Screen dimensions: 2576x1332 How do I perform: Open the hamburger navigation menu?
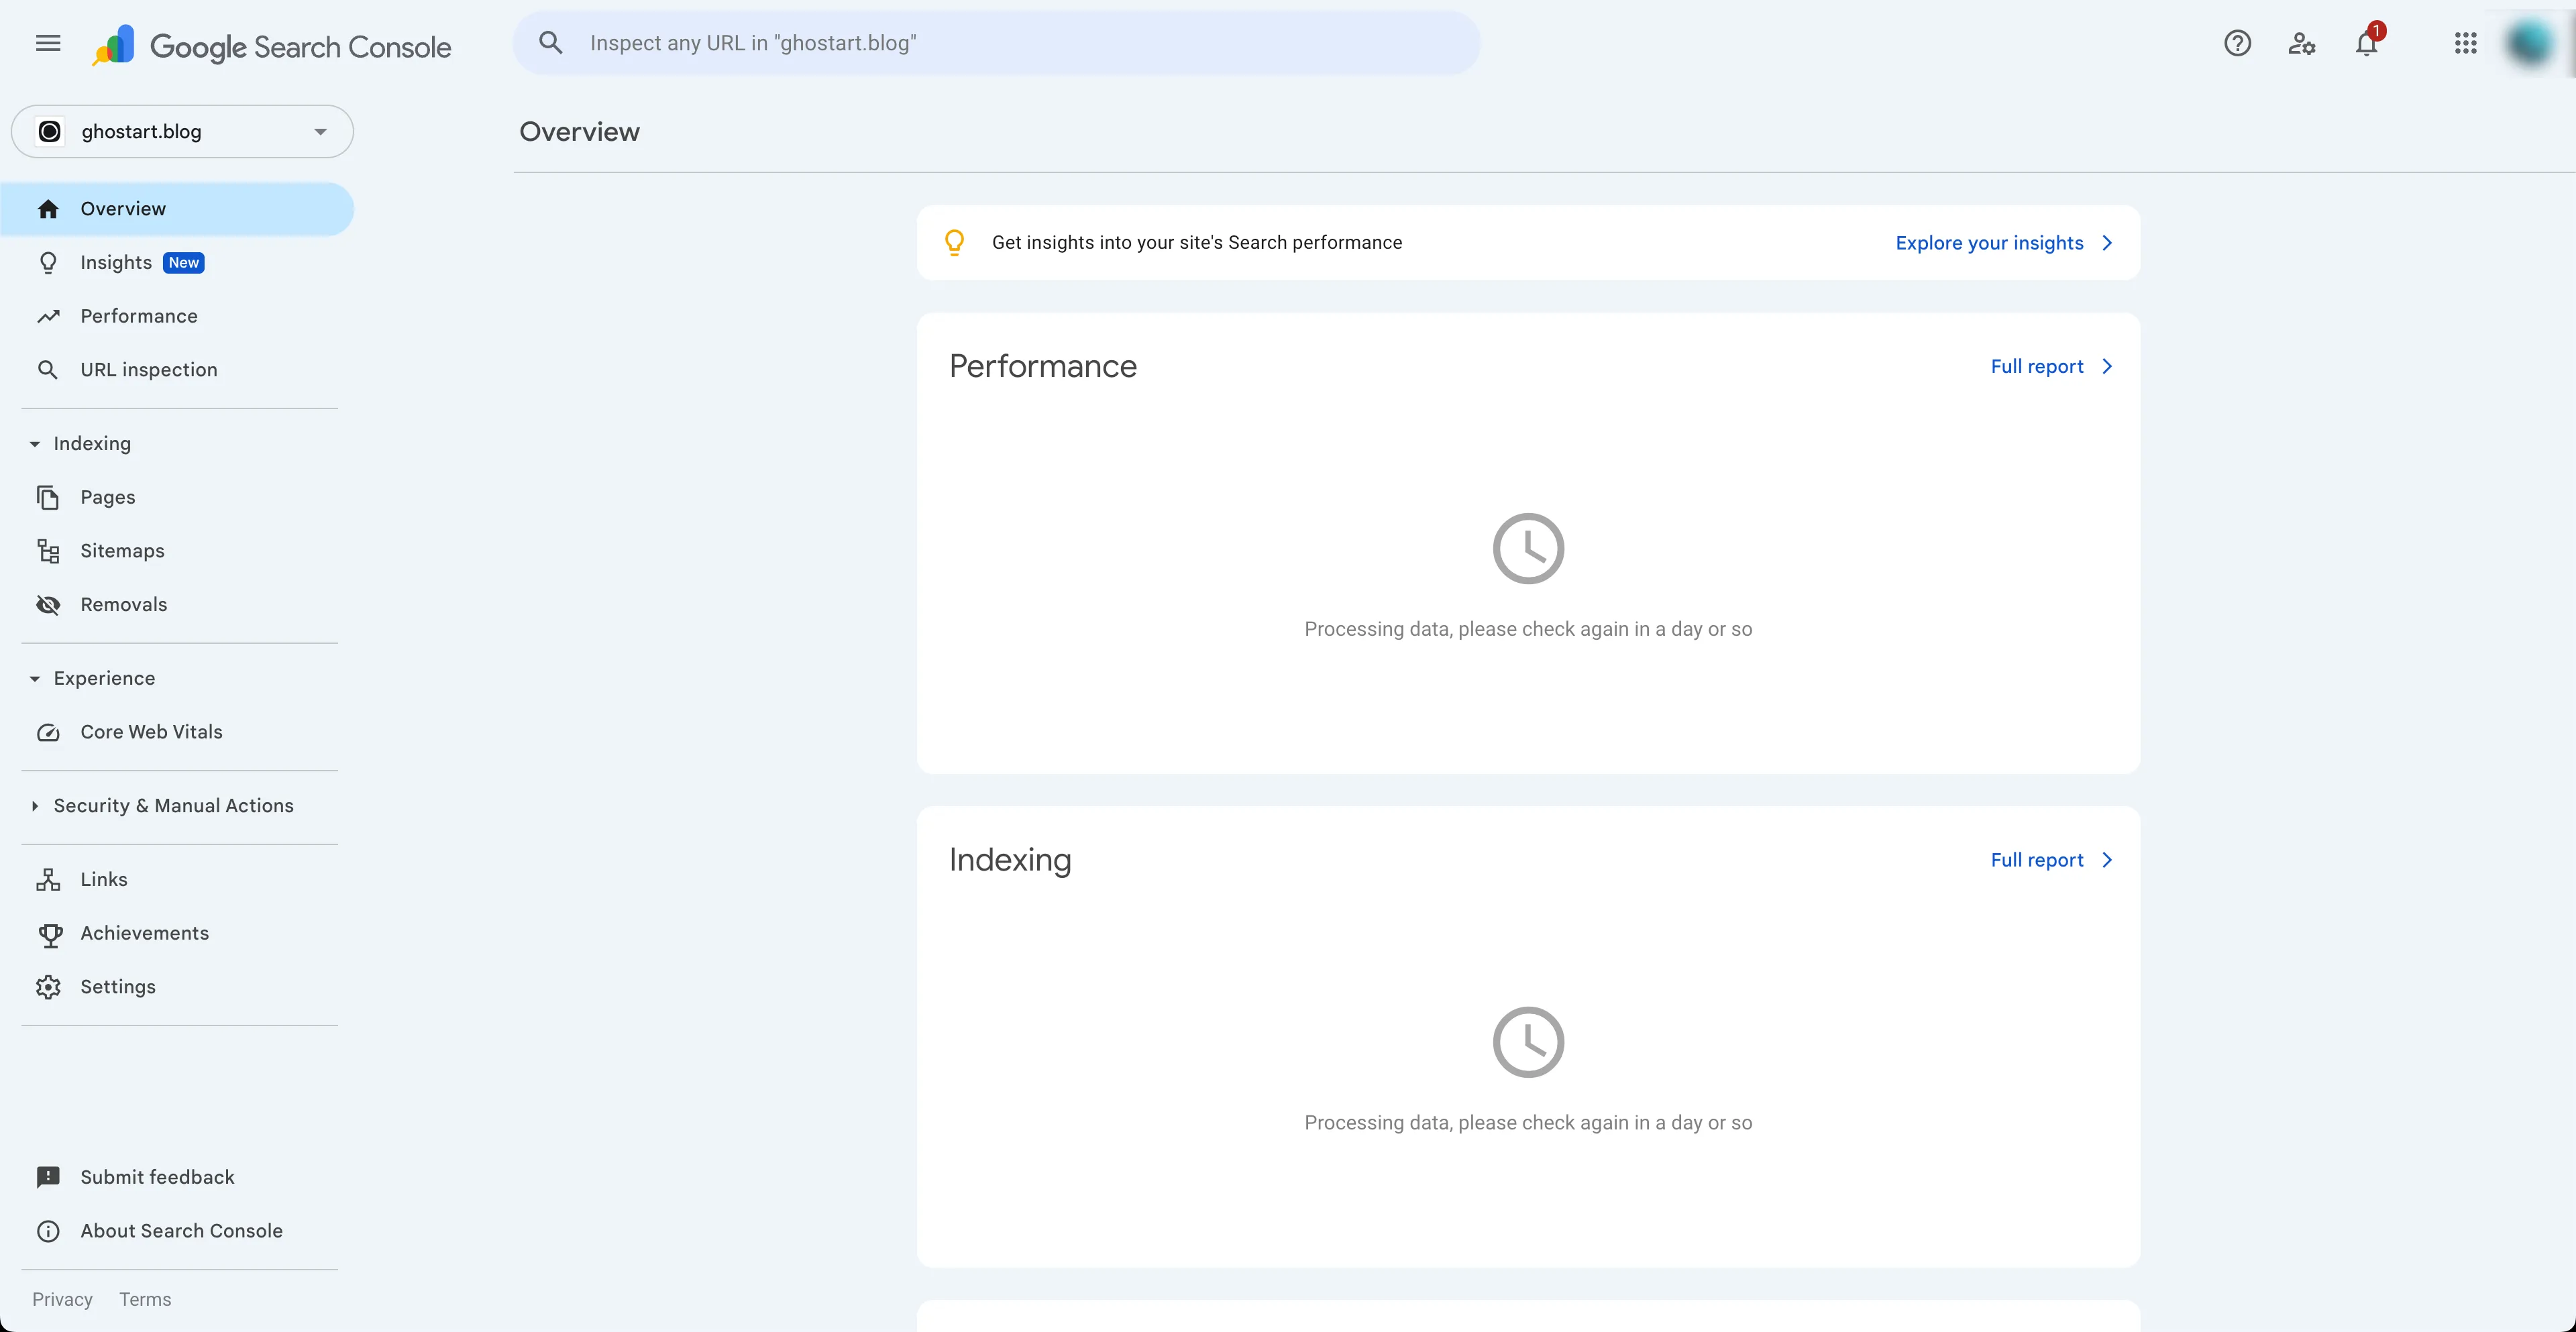47,43
